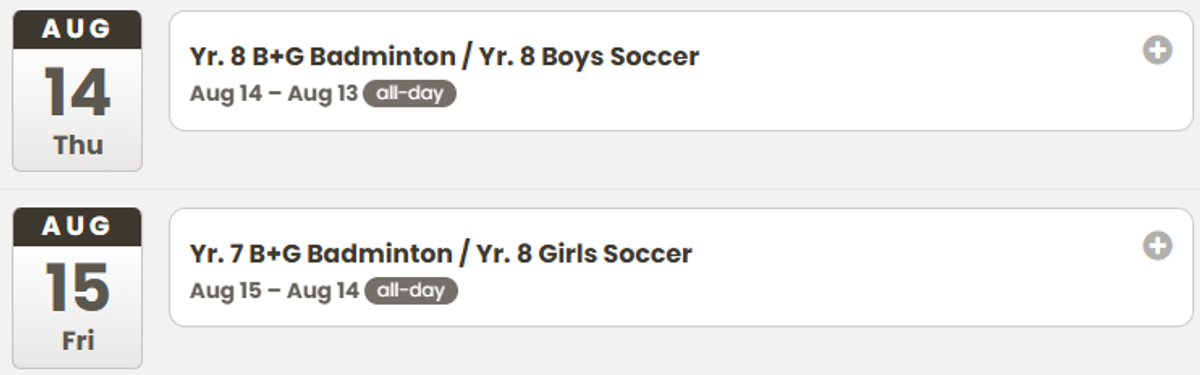This screenshot has width=1200, height=375.
Task: Click the 'Aug 14 – Aug 13' date range text
Action: coord(273,94)
